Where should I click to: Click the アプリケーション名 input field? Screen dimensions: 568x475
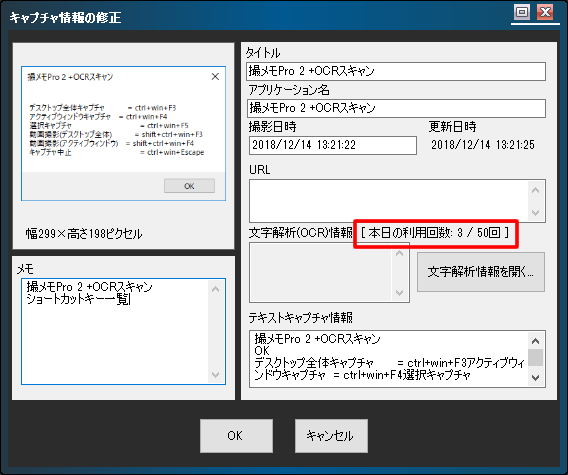coord(396,108)
